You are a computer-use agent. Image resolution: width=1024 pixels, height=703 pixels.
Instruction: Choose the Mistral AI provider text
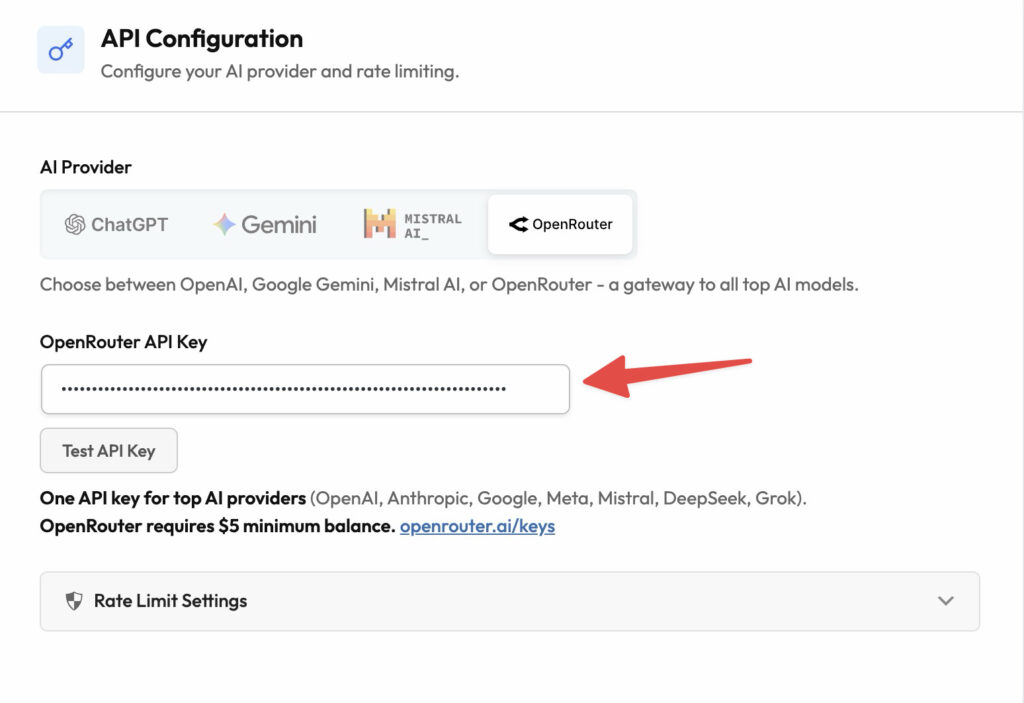pos(432,224)
